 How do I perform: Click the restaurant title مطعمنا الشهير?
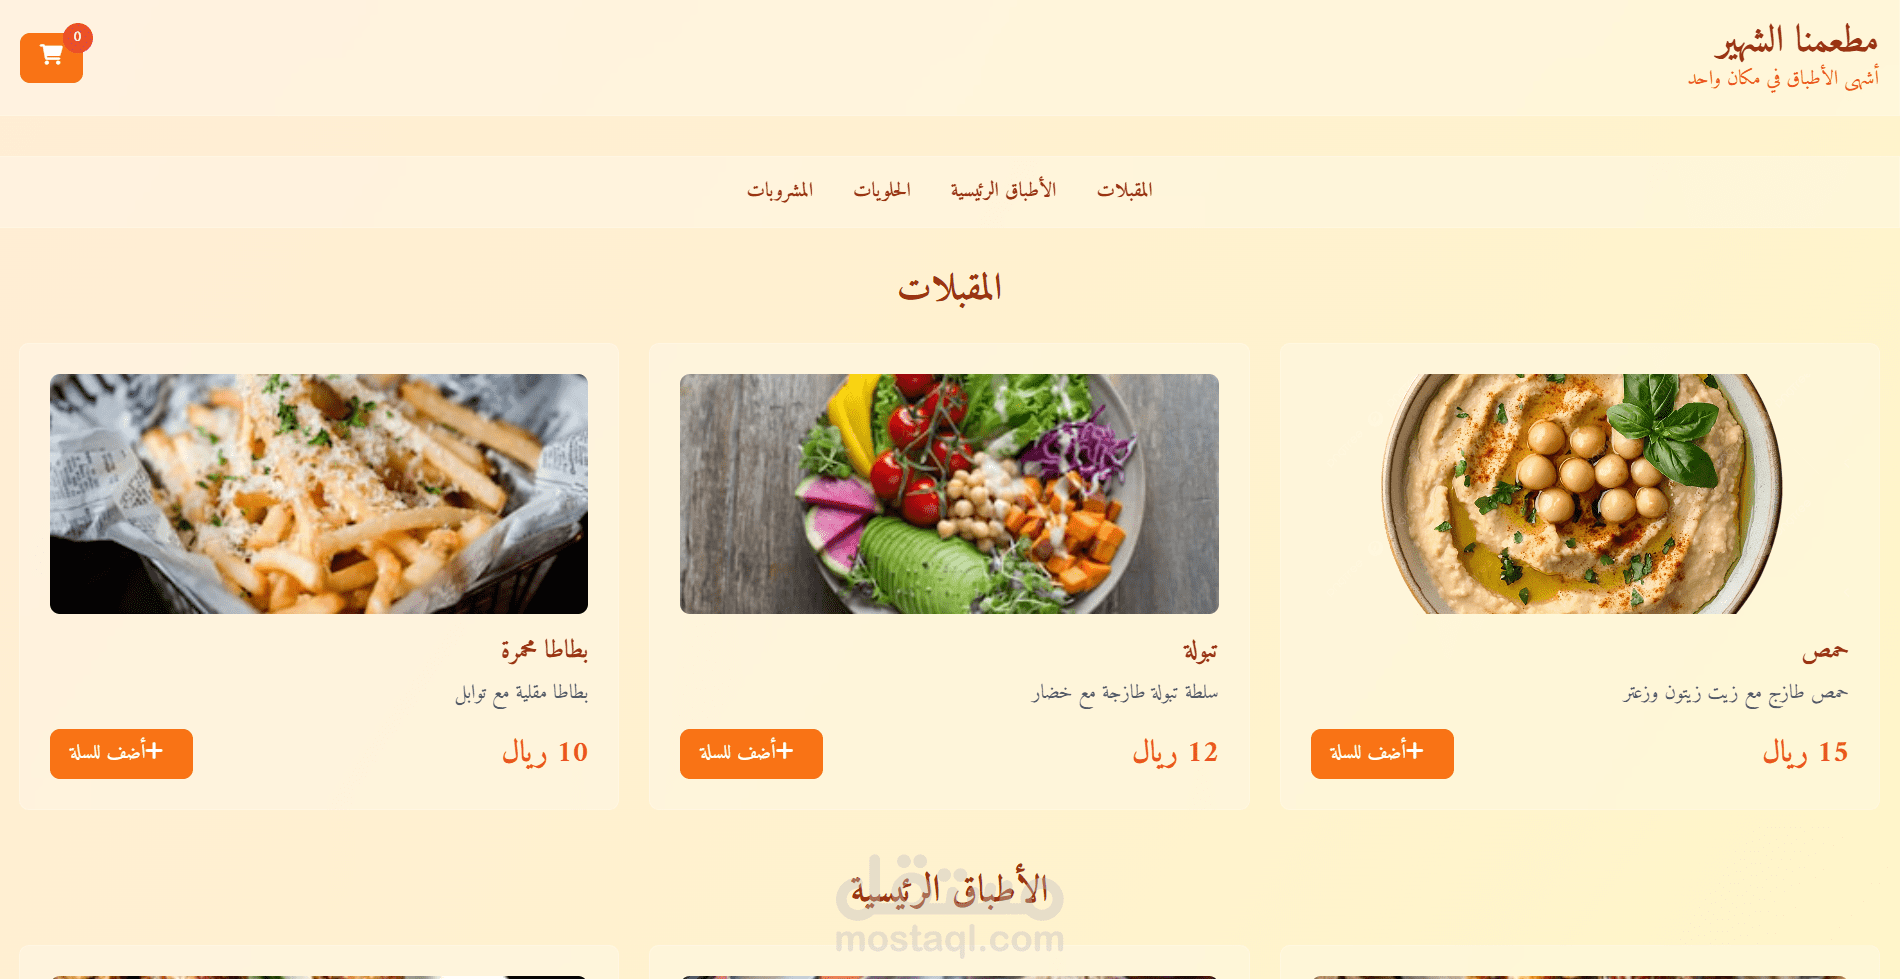point(1796,41)
